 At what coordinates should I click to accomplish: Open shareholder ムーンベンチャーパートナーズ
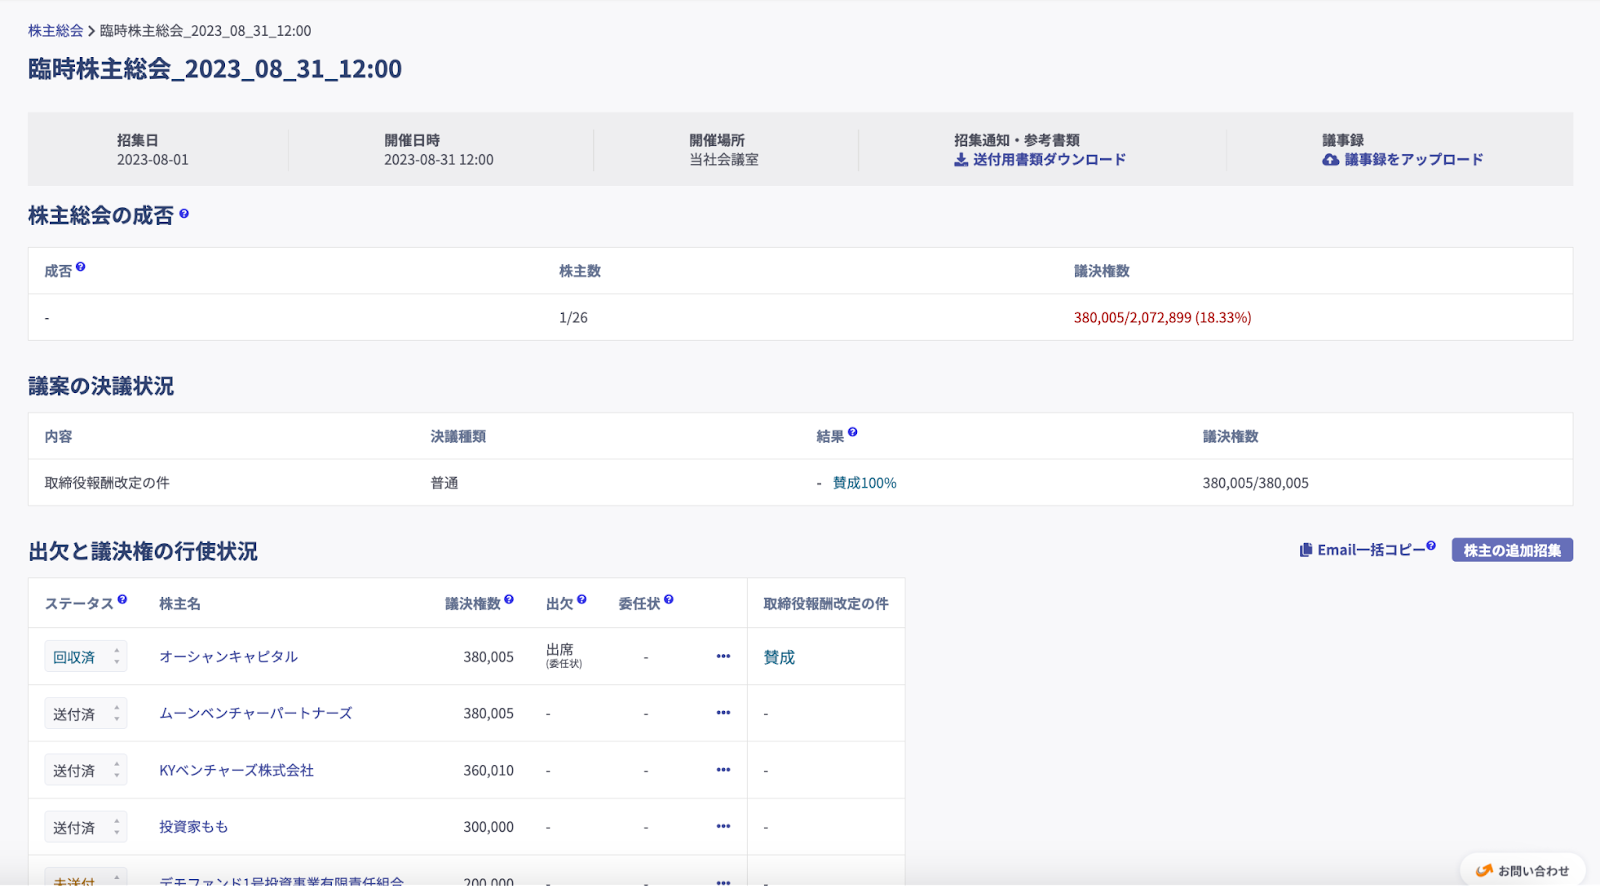pos(256,714)
